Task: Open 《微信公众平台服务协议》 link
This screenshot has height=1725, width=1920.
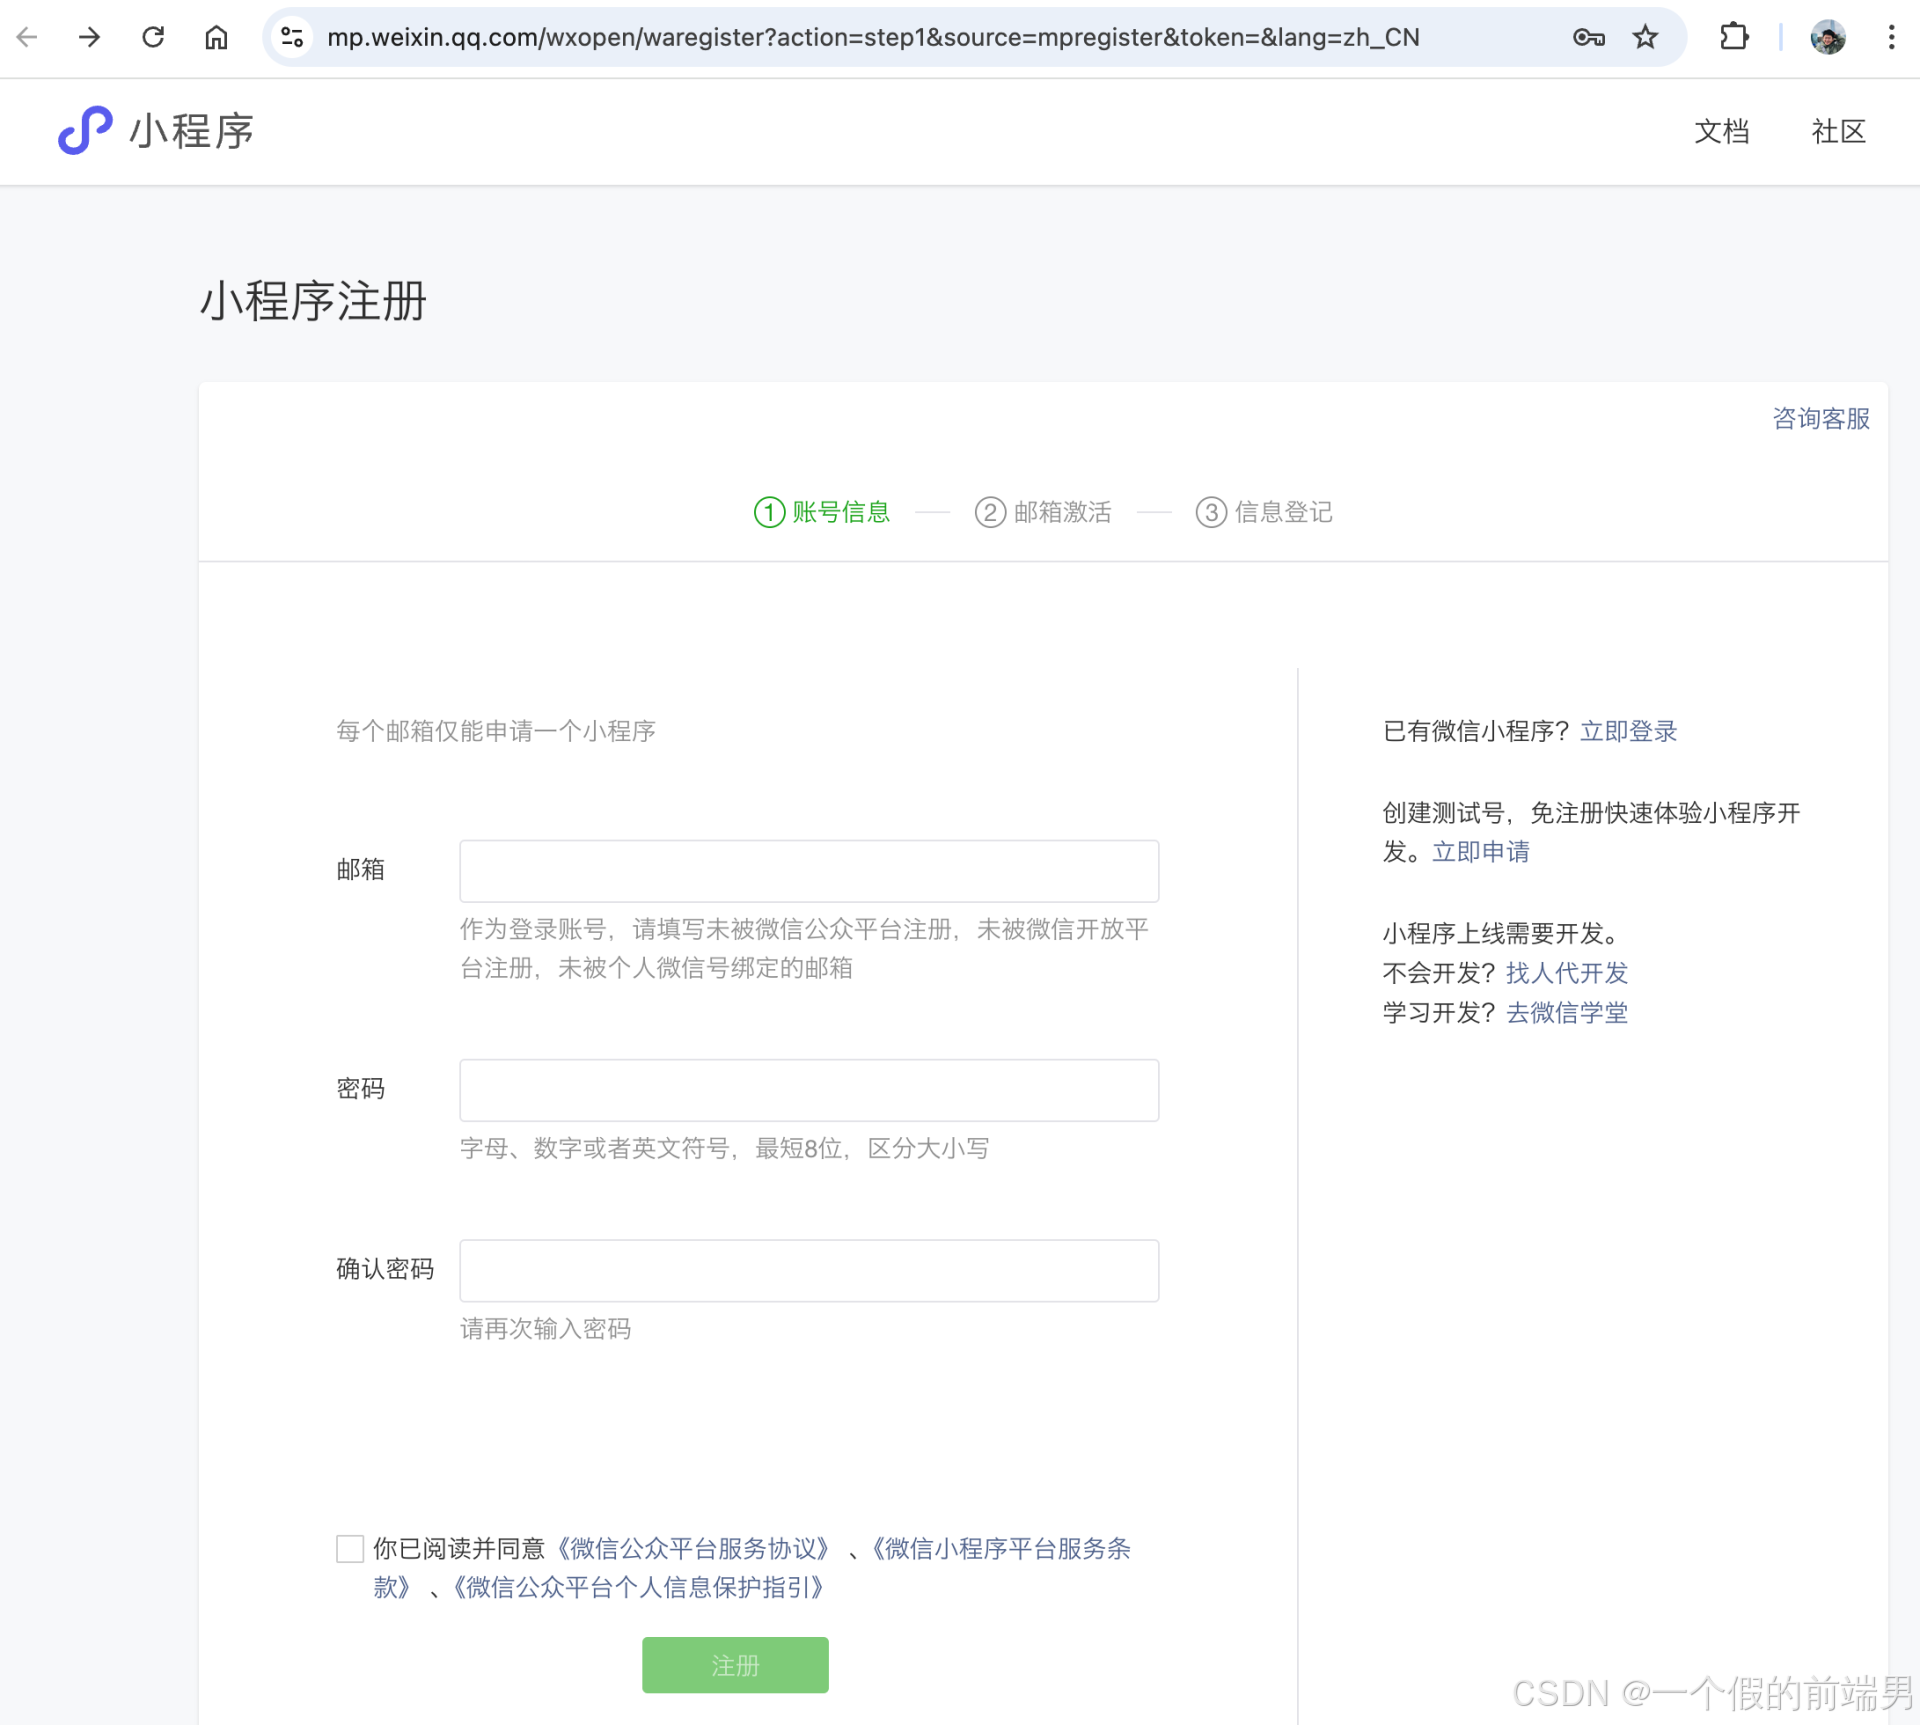Action: (693, 1549)
